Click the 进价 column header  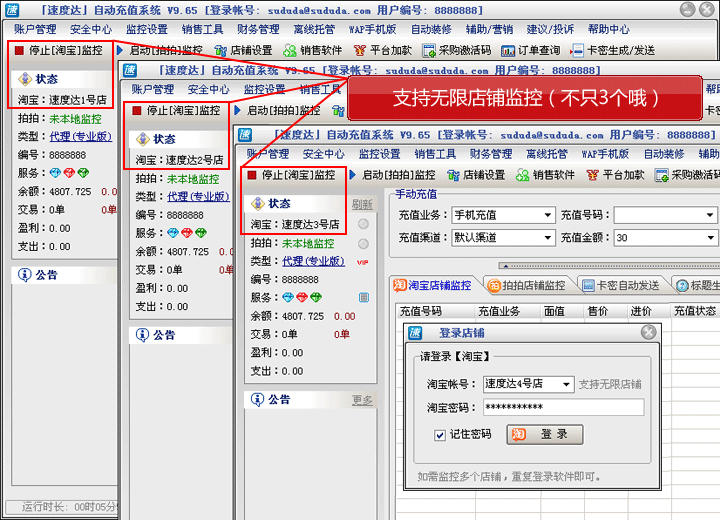[x=647, y=311]
